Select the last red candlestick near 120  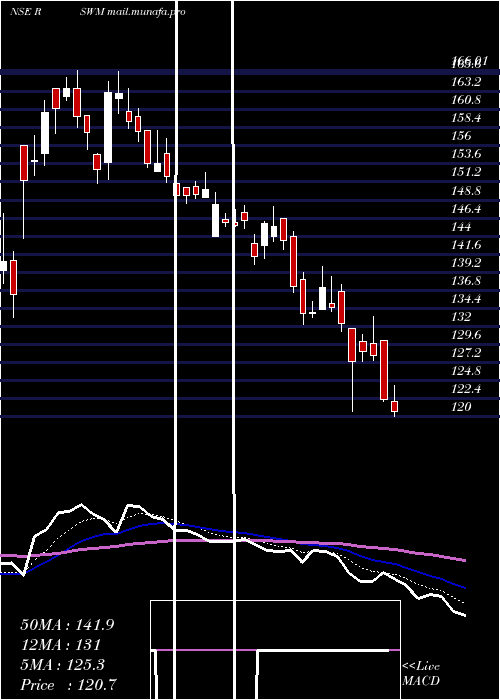point(395,406)
